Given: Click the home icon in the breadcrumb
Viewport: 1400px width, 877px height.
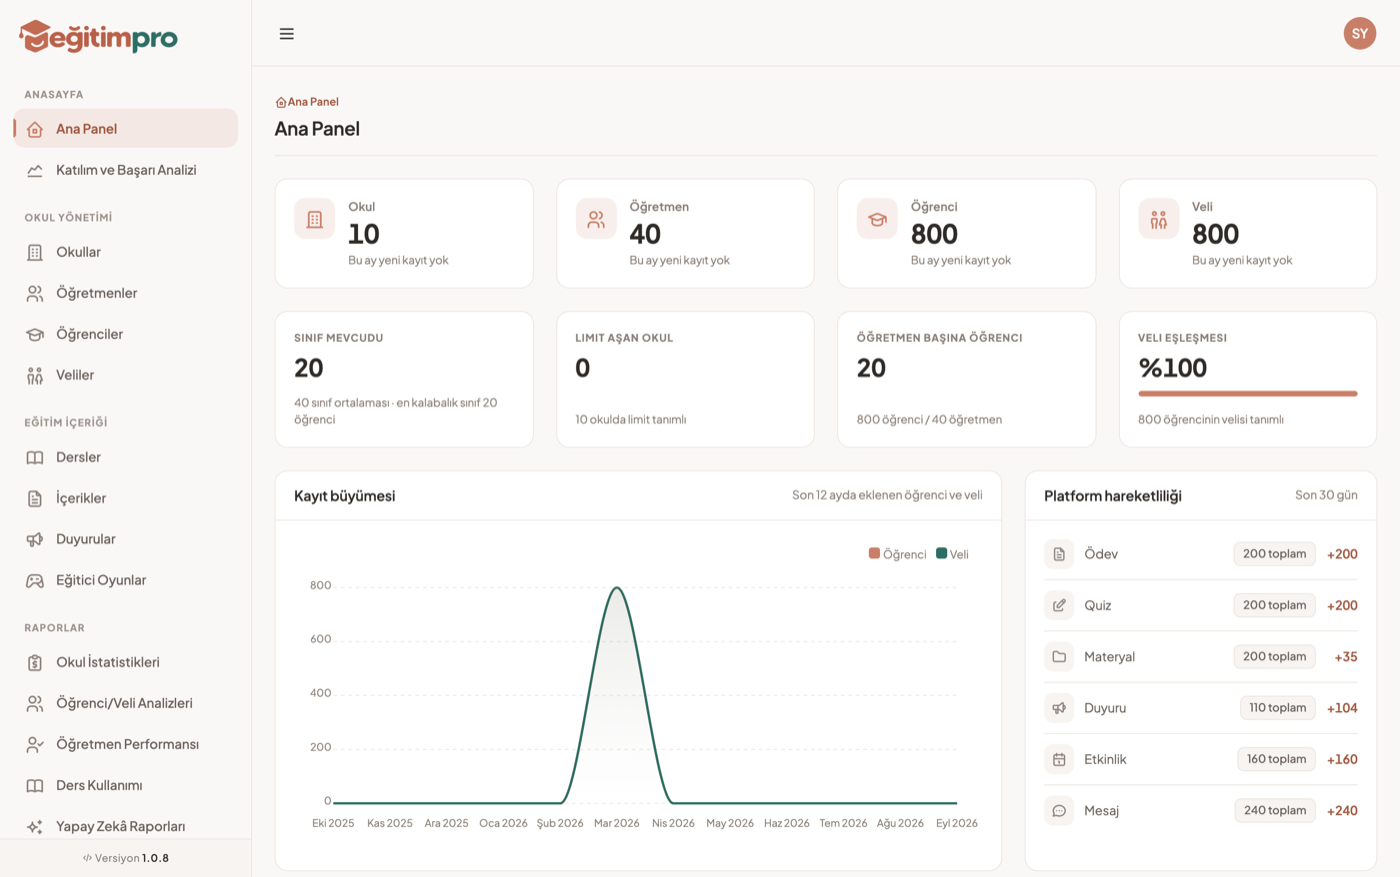Looking at the screenshot, I should (x=281, y=102).
